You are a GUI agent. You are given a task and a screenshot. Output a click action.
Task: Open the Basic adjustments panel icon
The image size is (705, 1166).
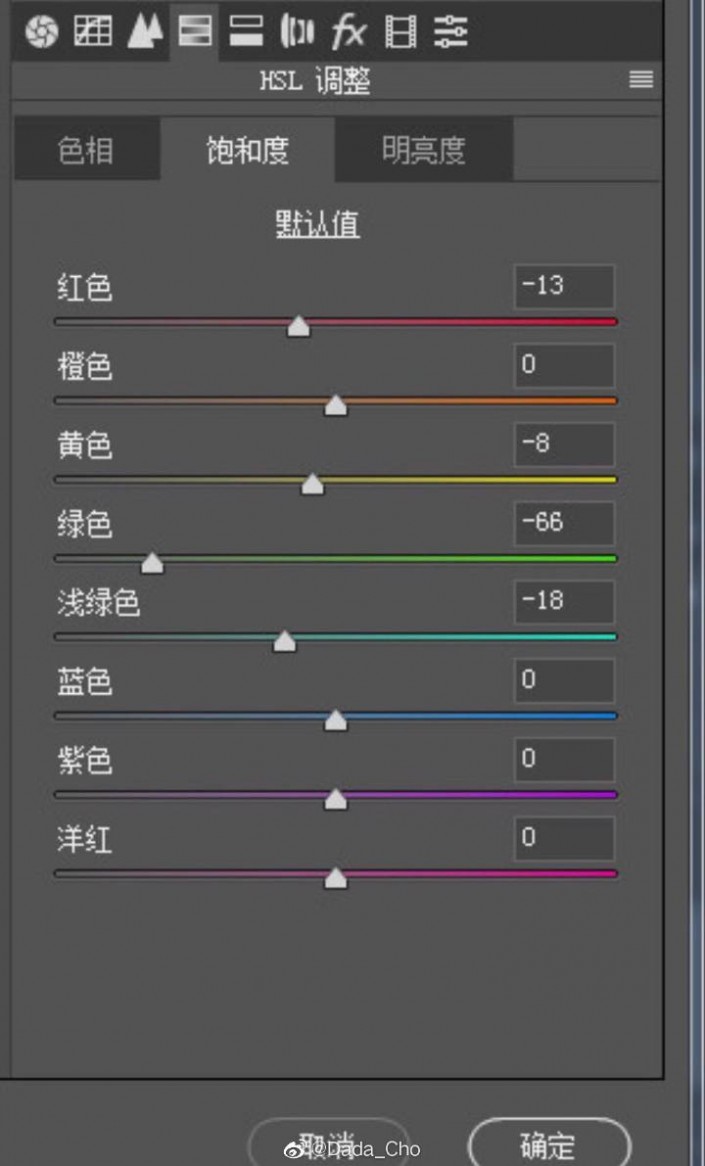pyautogui.click(x=38, y=32)
